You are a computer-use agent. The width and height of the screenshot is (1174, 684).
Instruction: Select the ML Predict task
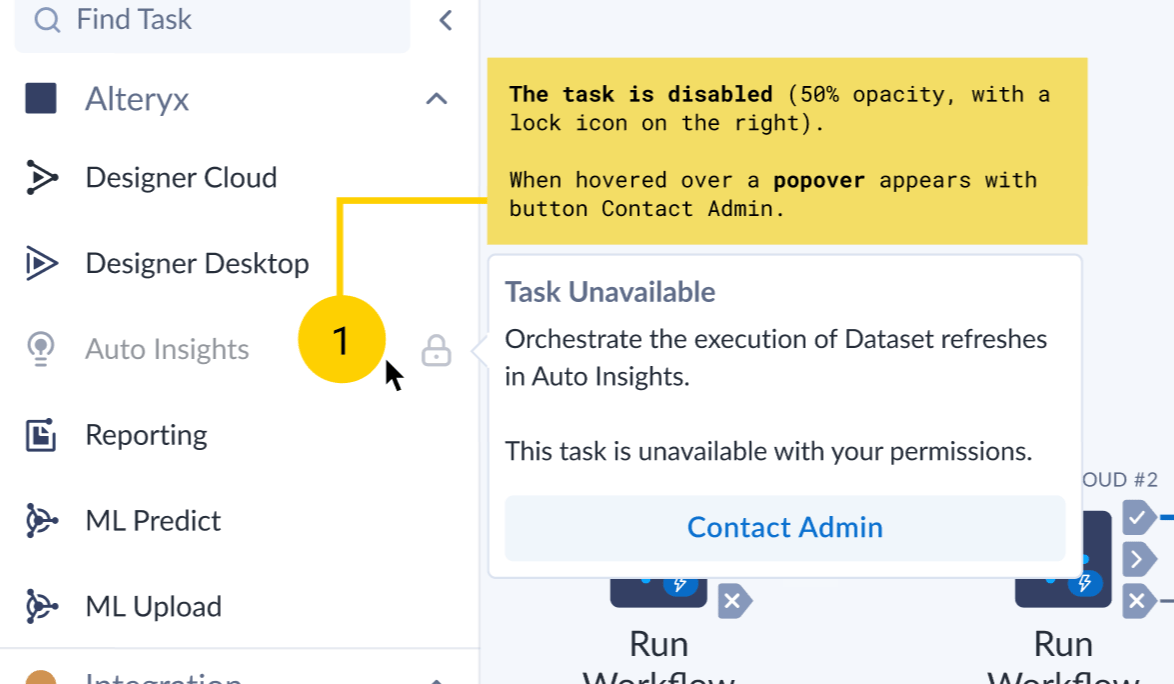tap(152, 521)
